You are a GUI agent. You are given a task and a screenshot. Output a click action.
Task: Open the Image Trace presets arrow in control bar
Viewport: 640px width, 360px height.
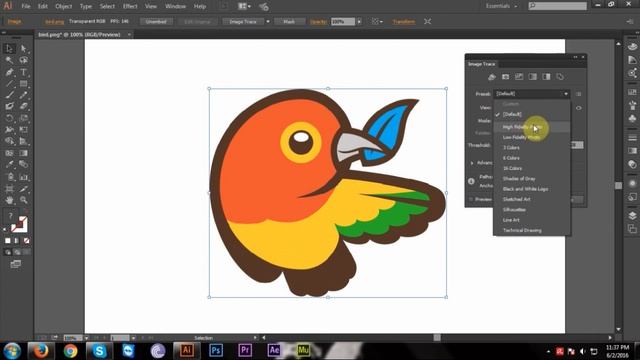pyautogui.click(x=268, y=21)
